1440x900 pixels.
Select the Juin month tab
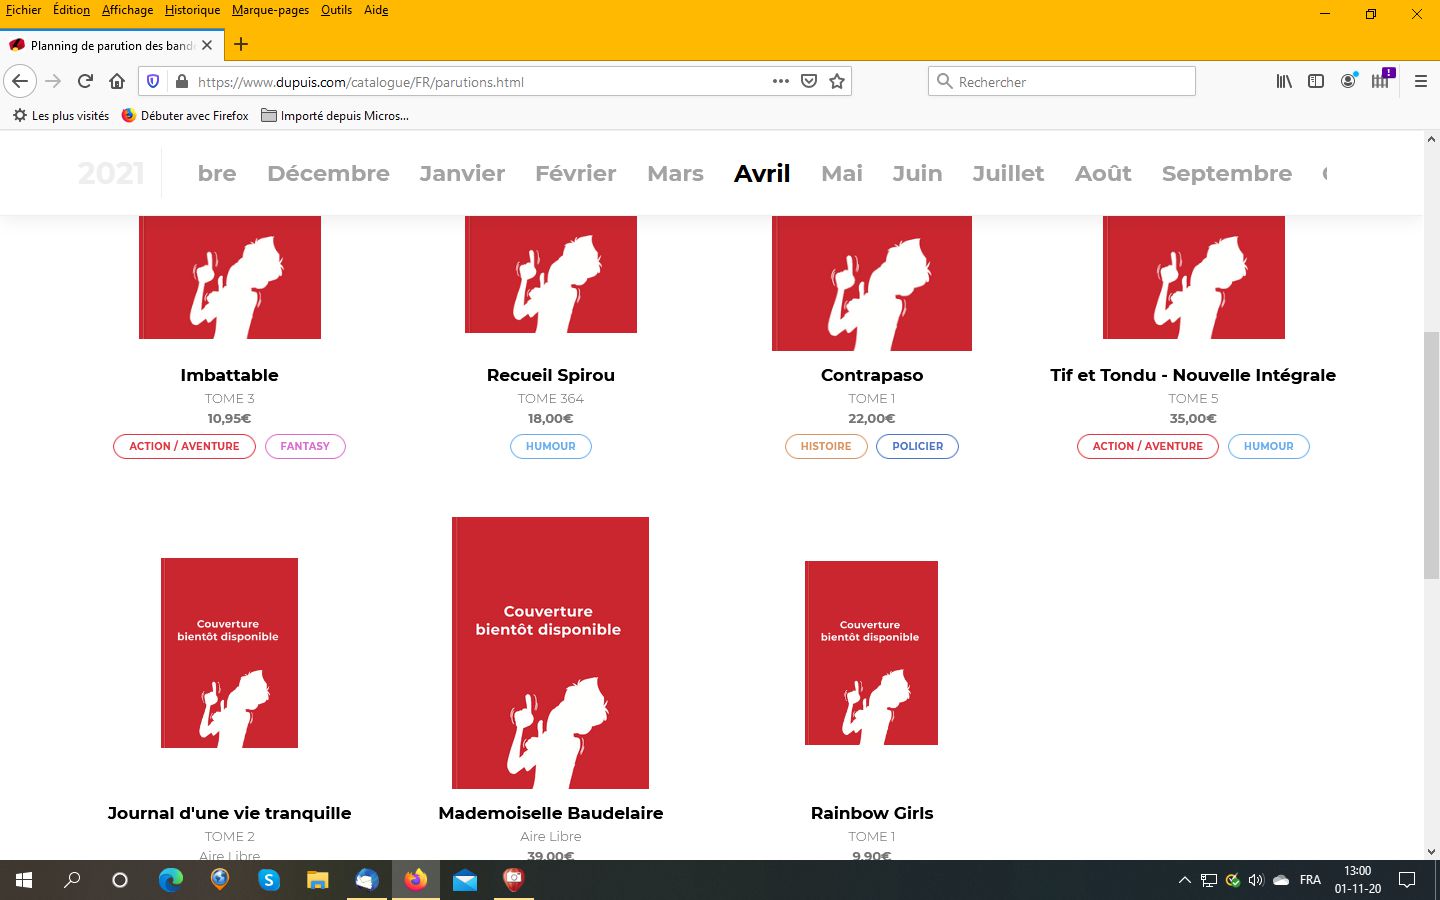(x=917, y=173)
